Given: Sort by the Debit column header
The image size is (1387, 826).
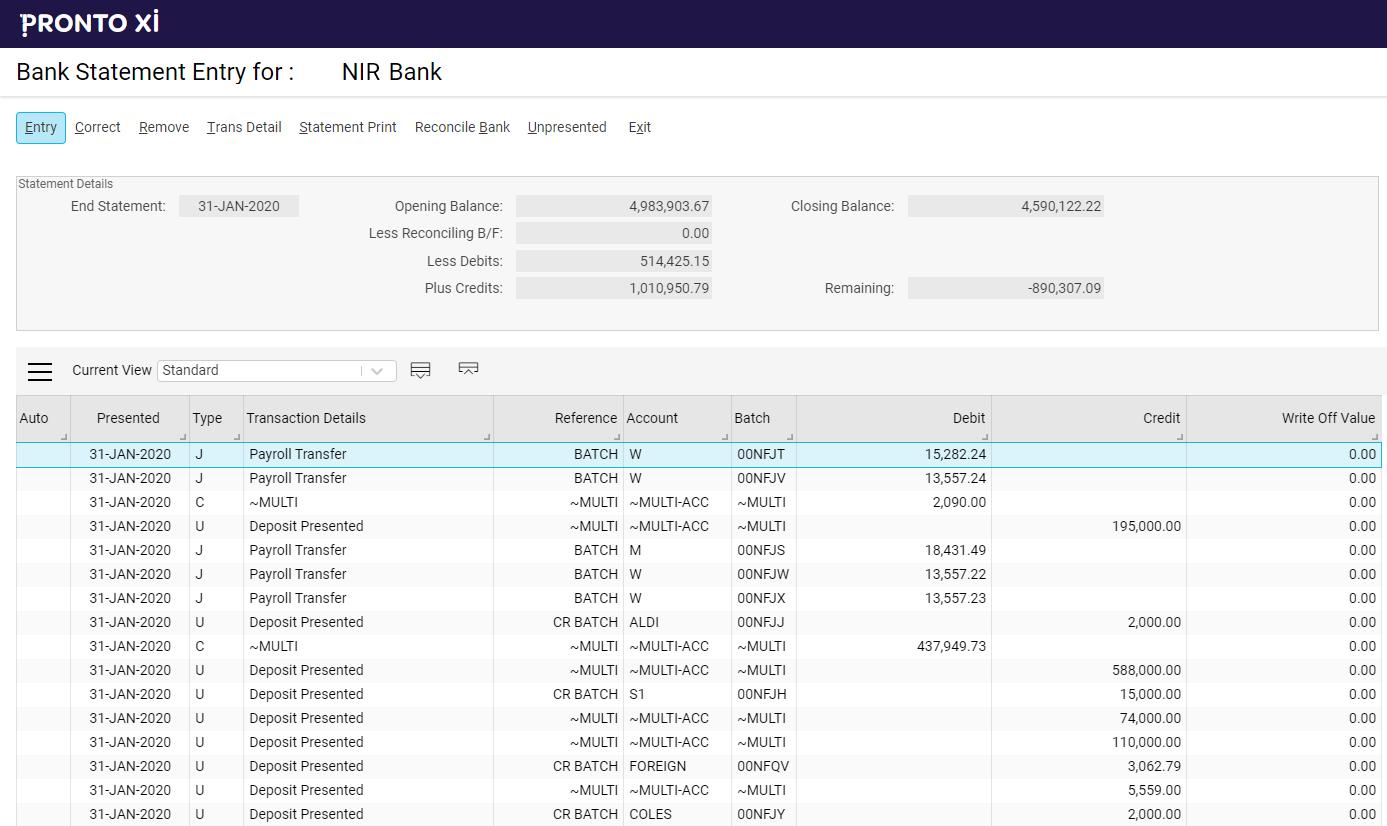Looking at the screenshot, I should click(x=967, y=418).
